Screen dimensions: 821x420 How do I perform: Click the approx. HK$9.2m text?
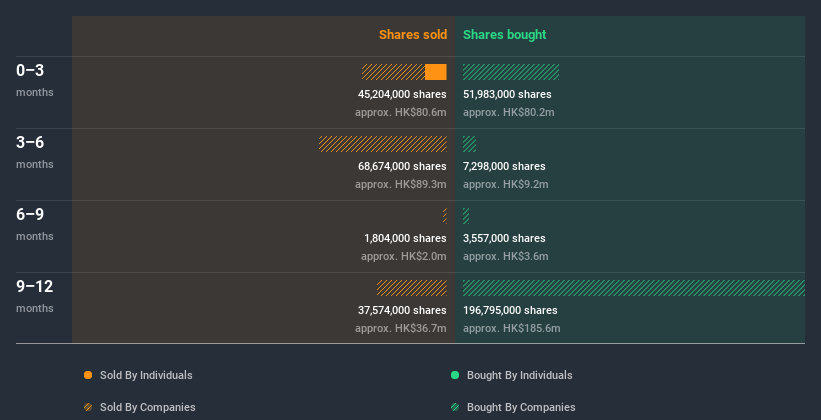pyautogui.click(x=506, y=184)
